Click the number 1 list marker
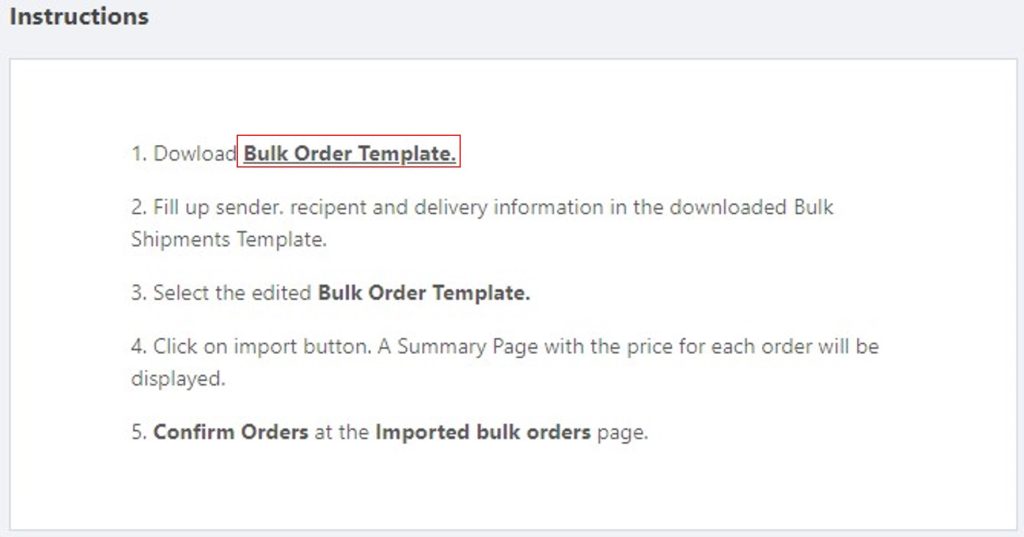The width and height of the screenshot is (1024, 537). [x=138, y=153]
